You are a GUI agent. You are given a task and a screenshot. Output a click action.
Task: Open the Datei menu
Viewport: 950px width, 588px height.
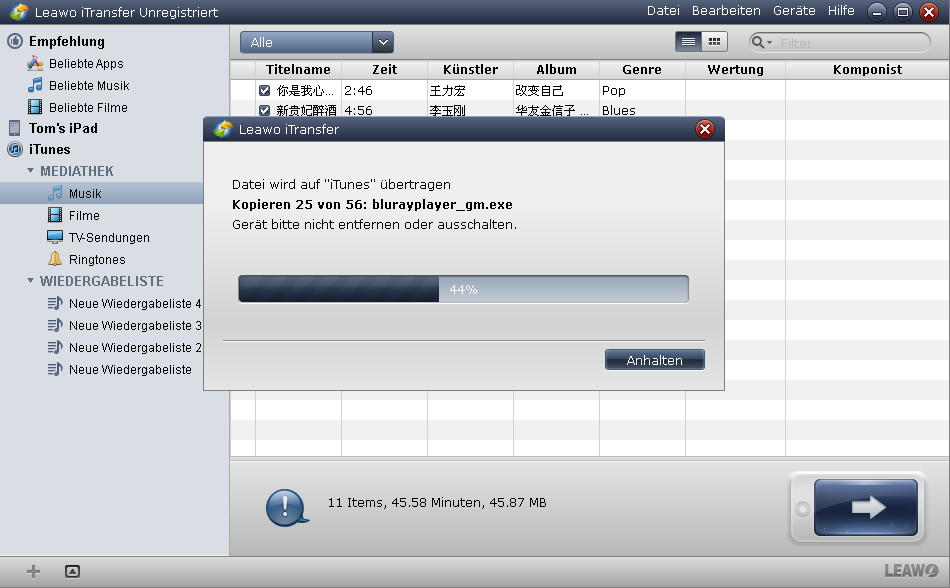(x=663, y=11)
